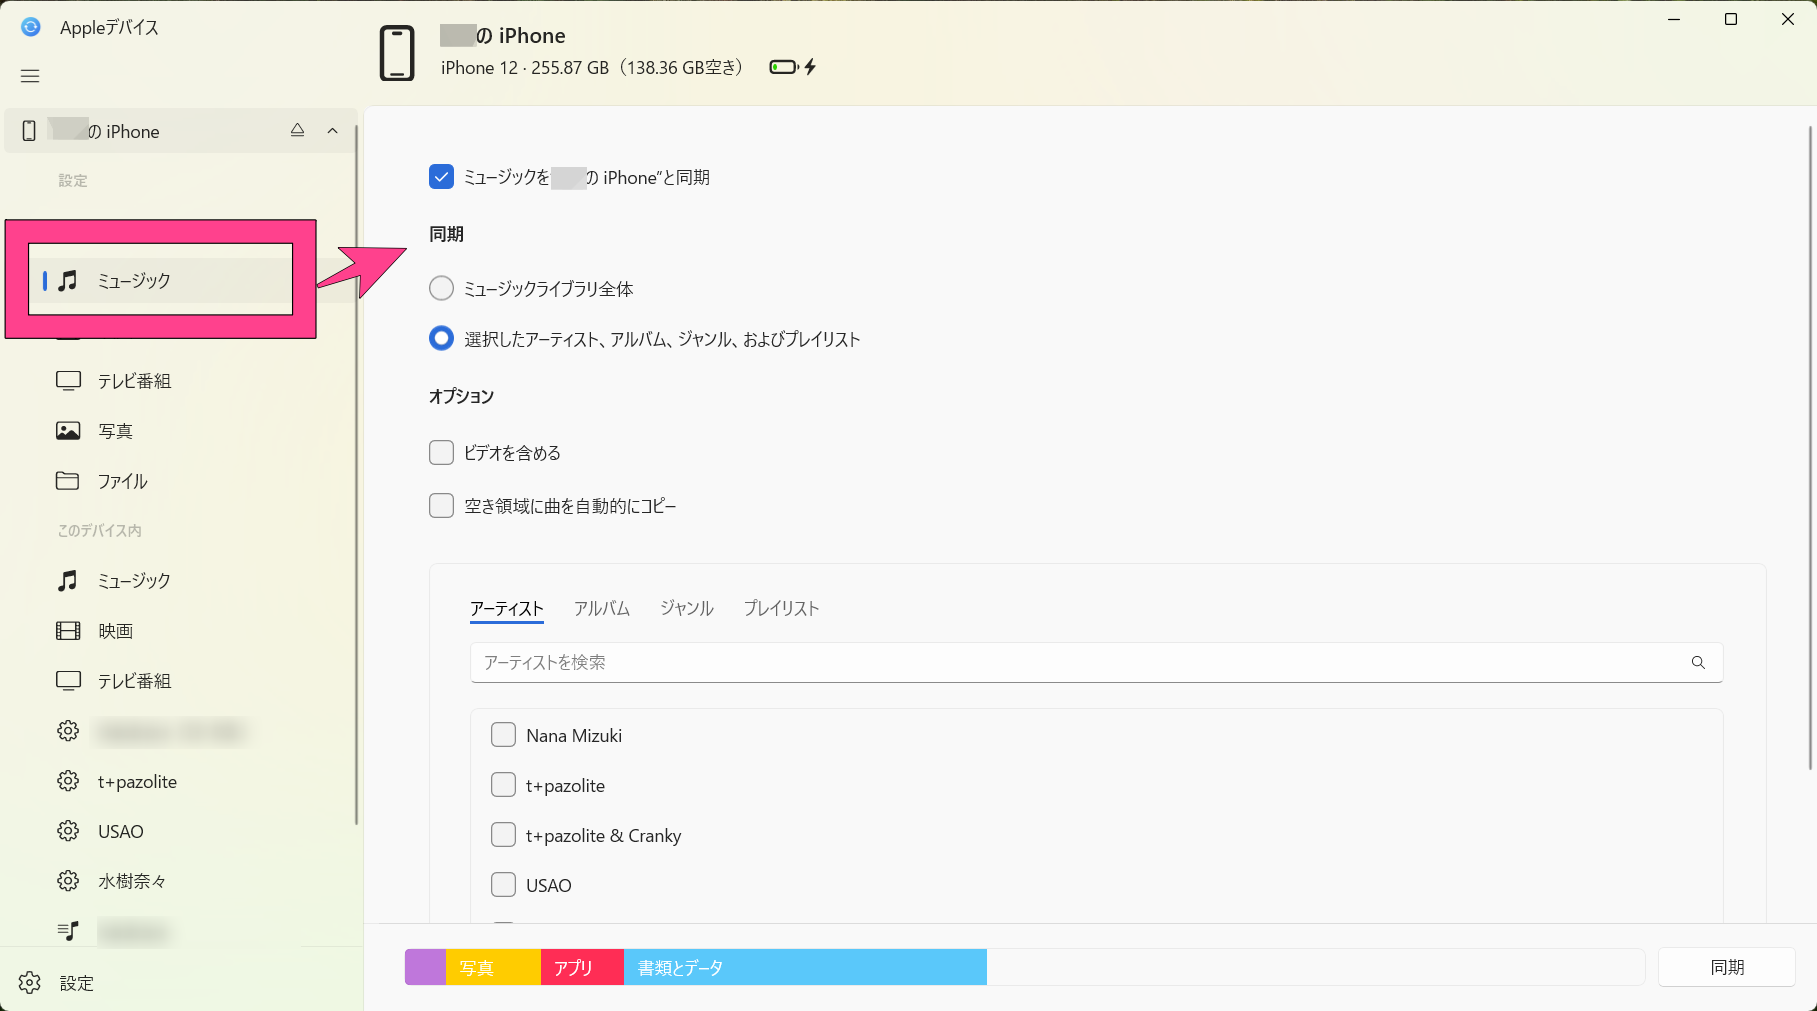This screenshot has width=1817, height=1011.
Task: Collapse the iPhone device section chevron
Action: pyautogui.click(x=333, y=130)
